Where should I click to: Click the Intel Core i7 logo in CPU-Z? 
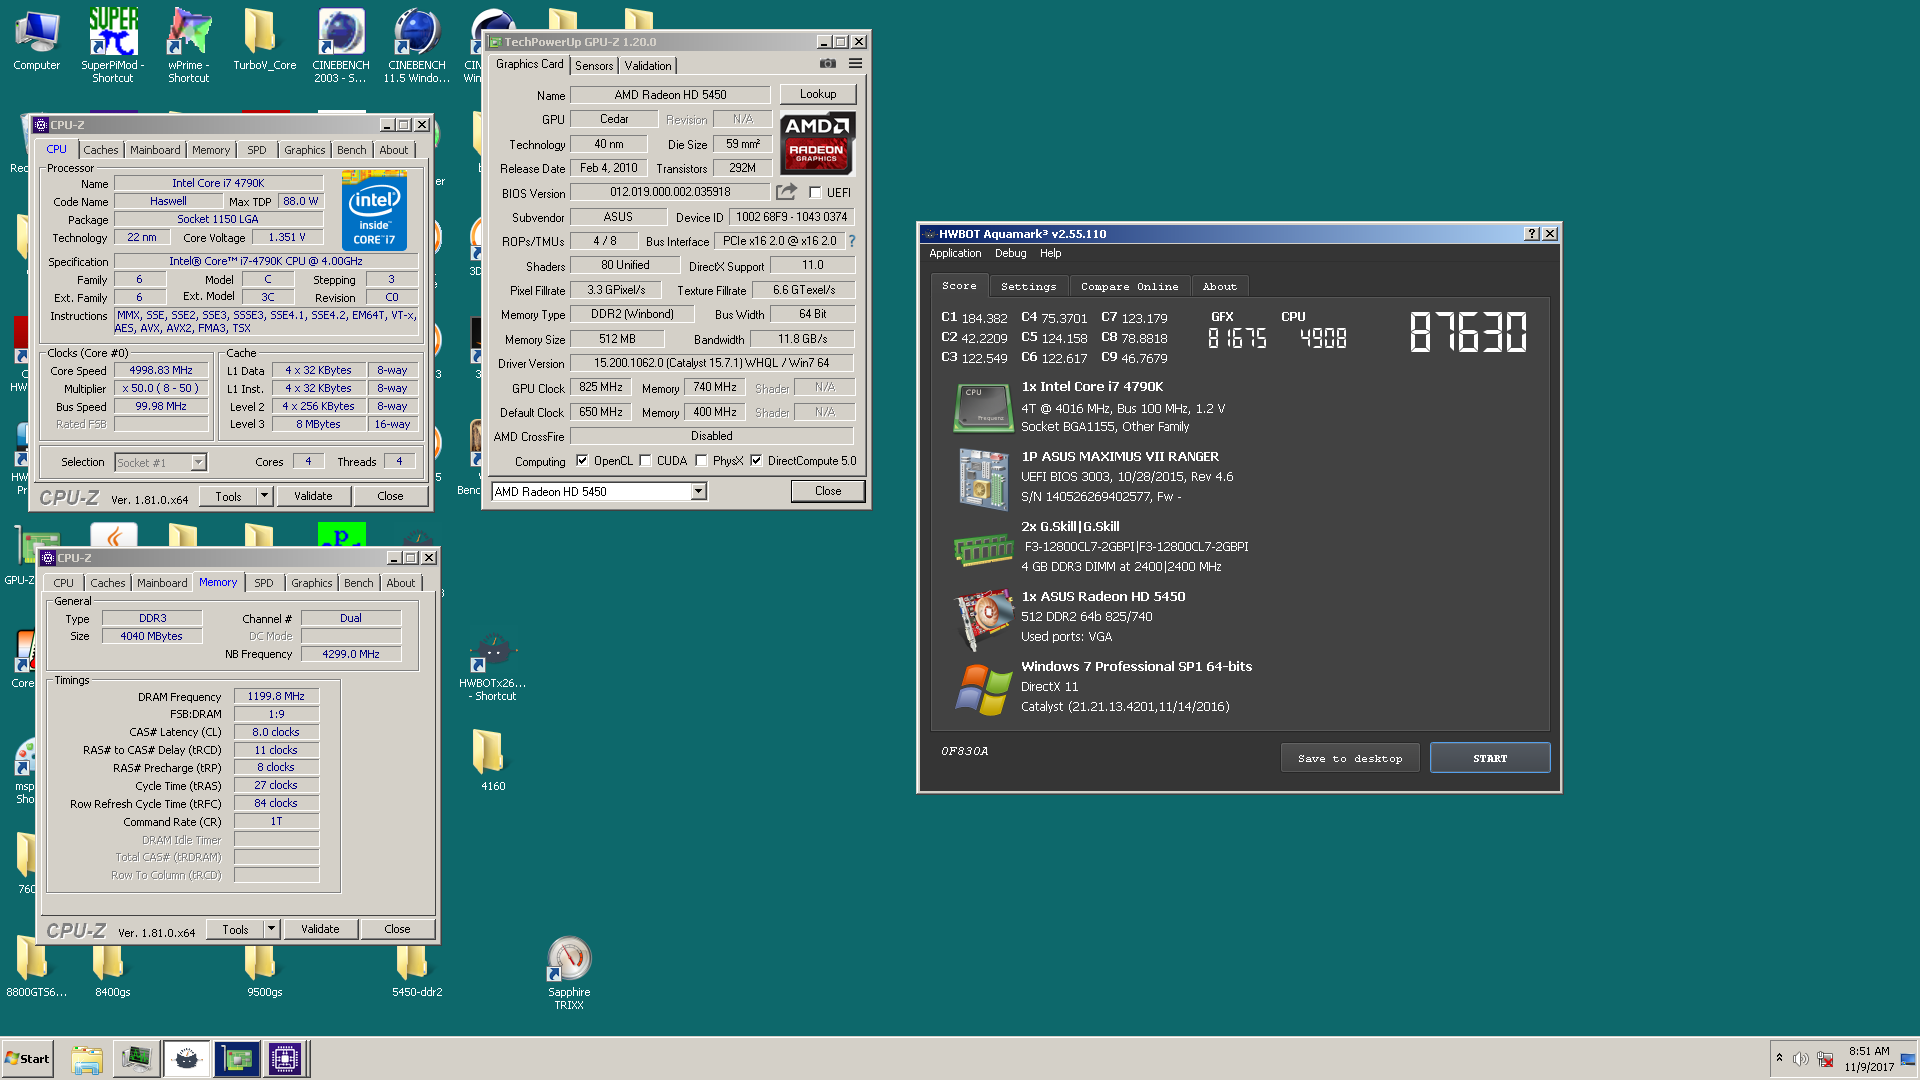pyautogui.click(x=374, y=211)
